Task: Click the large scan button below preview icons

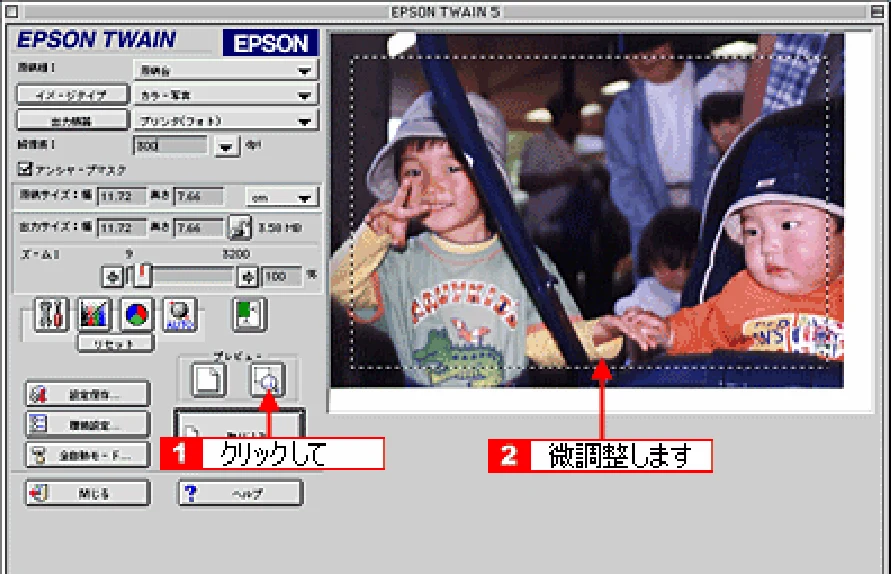Action: click(x=239, y=423)
